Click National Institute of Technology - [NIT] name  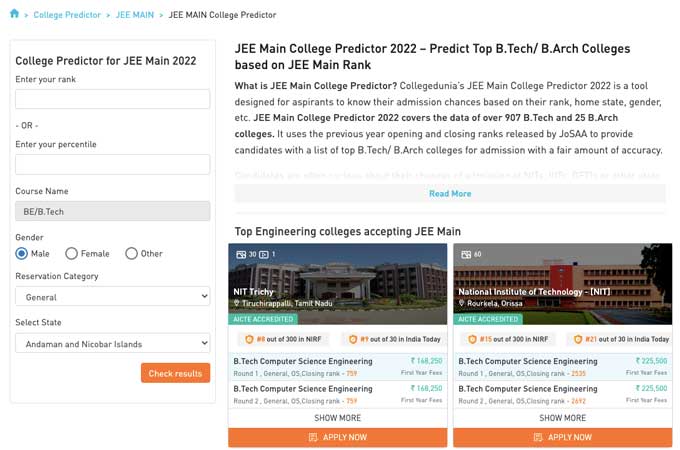pos(534,292)
